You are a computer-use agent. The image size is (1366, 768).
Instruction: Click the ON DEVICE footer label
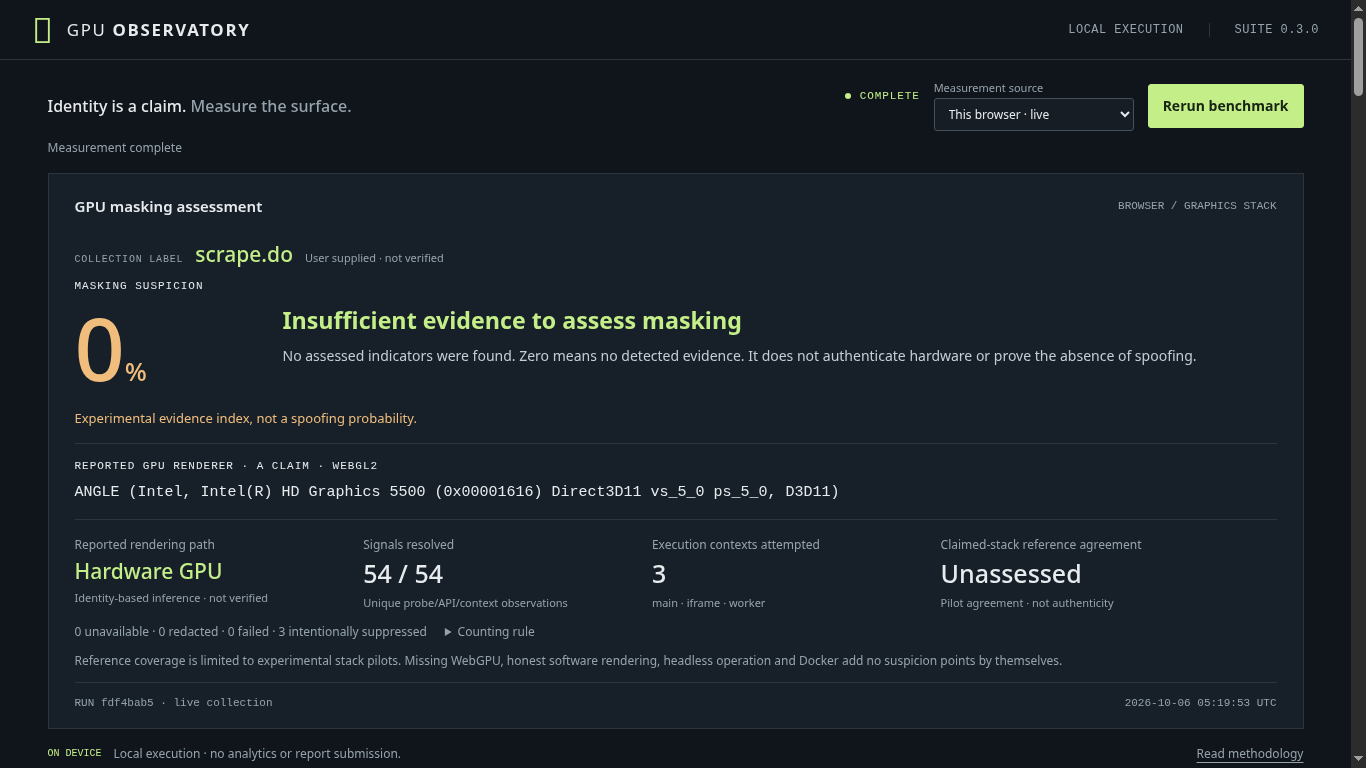pos(74,753)
